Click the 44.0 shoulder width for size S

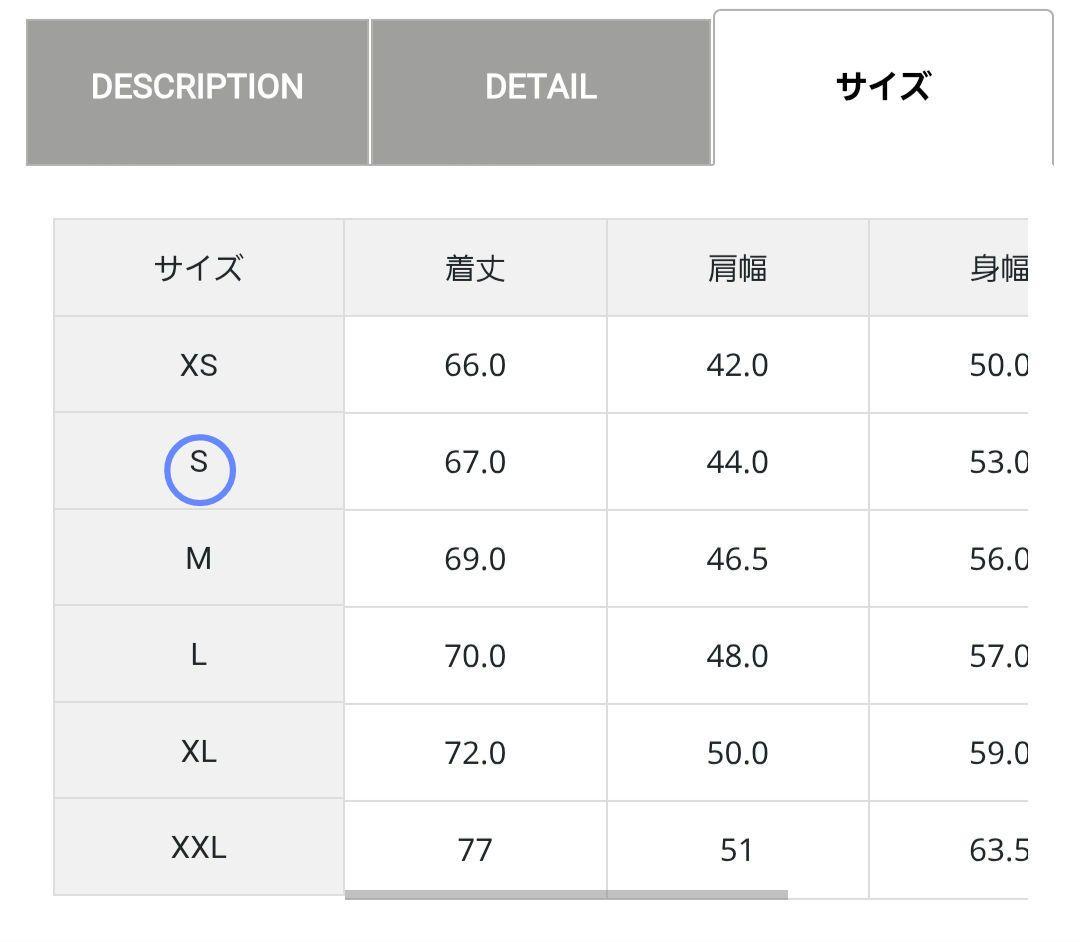[x=737, y=462]
